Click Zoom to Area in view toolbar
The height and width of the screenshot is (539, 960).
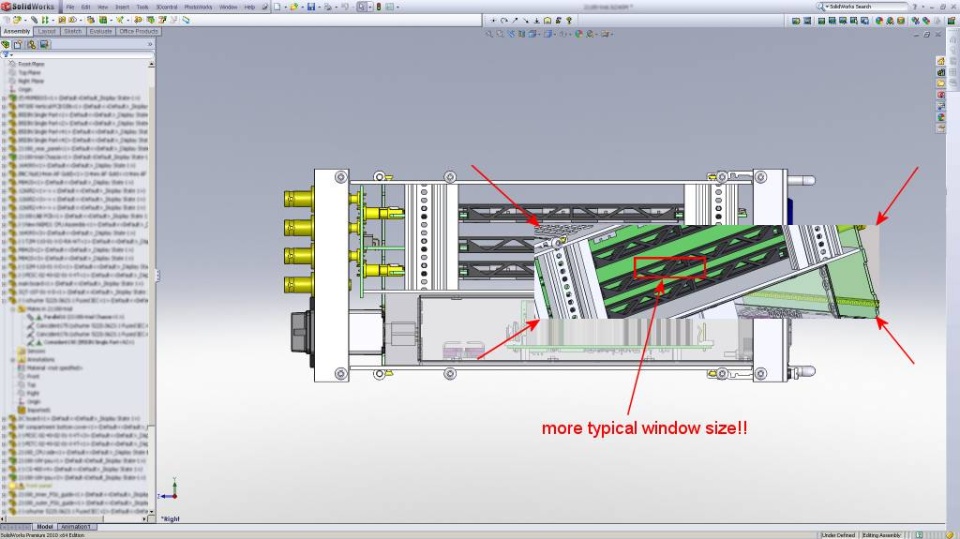coord(500,34)
